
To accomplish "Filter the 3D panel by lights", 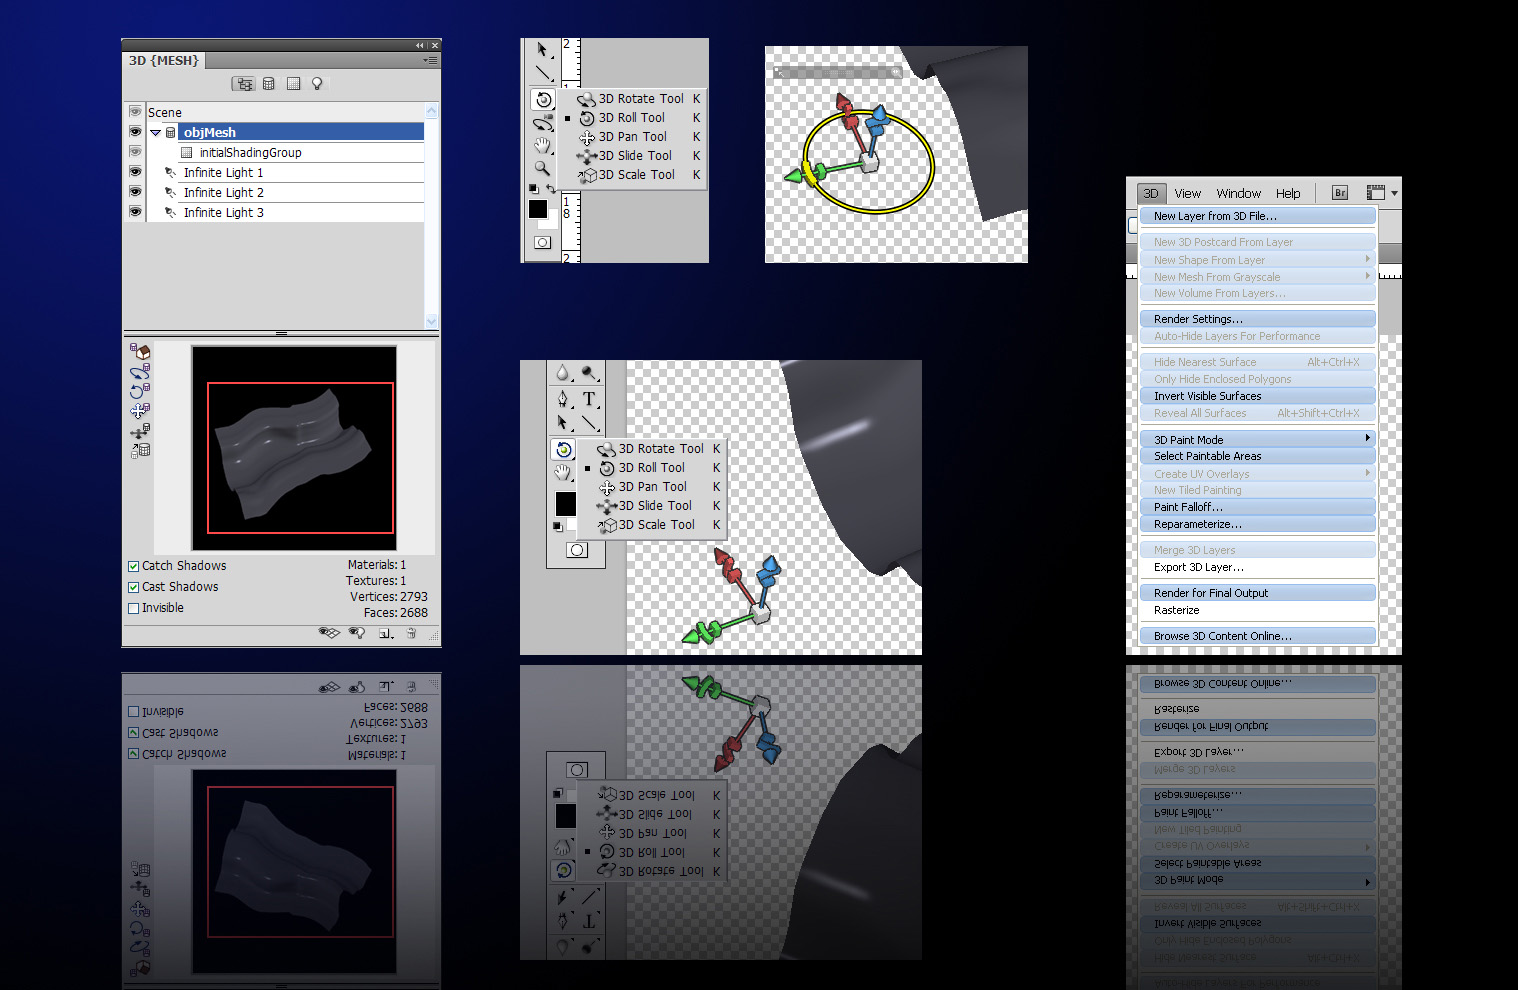I will [x=317, y=84].
